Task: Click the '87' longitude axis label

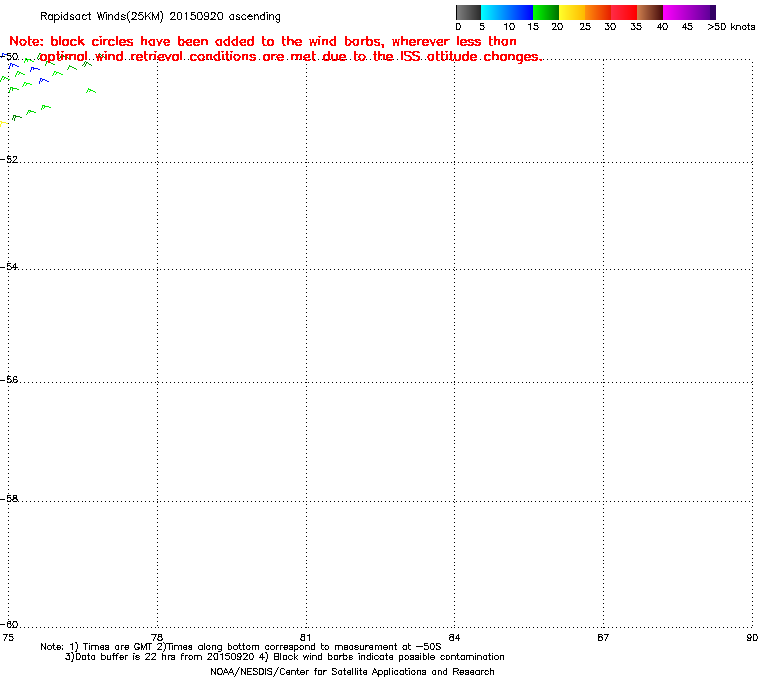Action: point(603,637)
